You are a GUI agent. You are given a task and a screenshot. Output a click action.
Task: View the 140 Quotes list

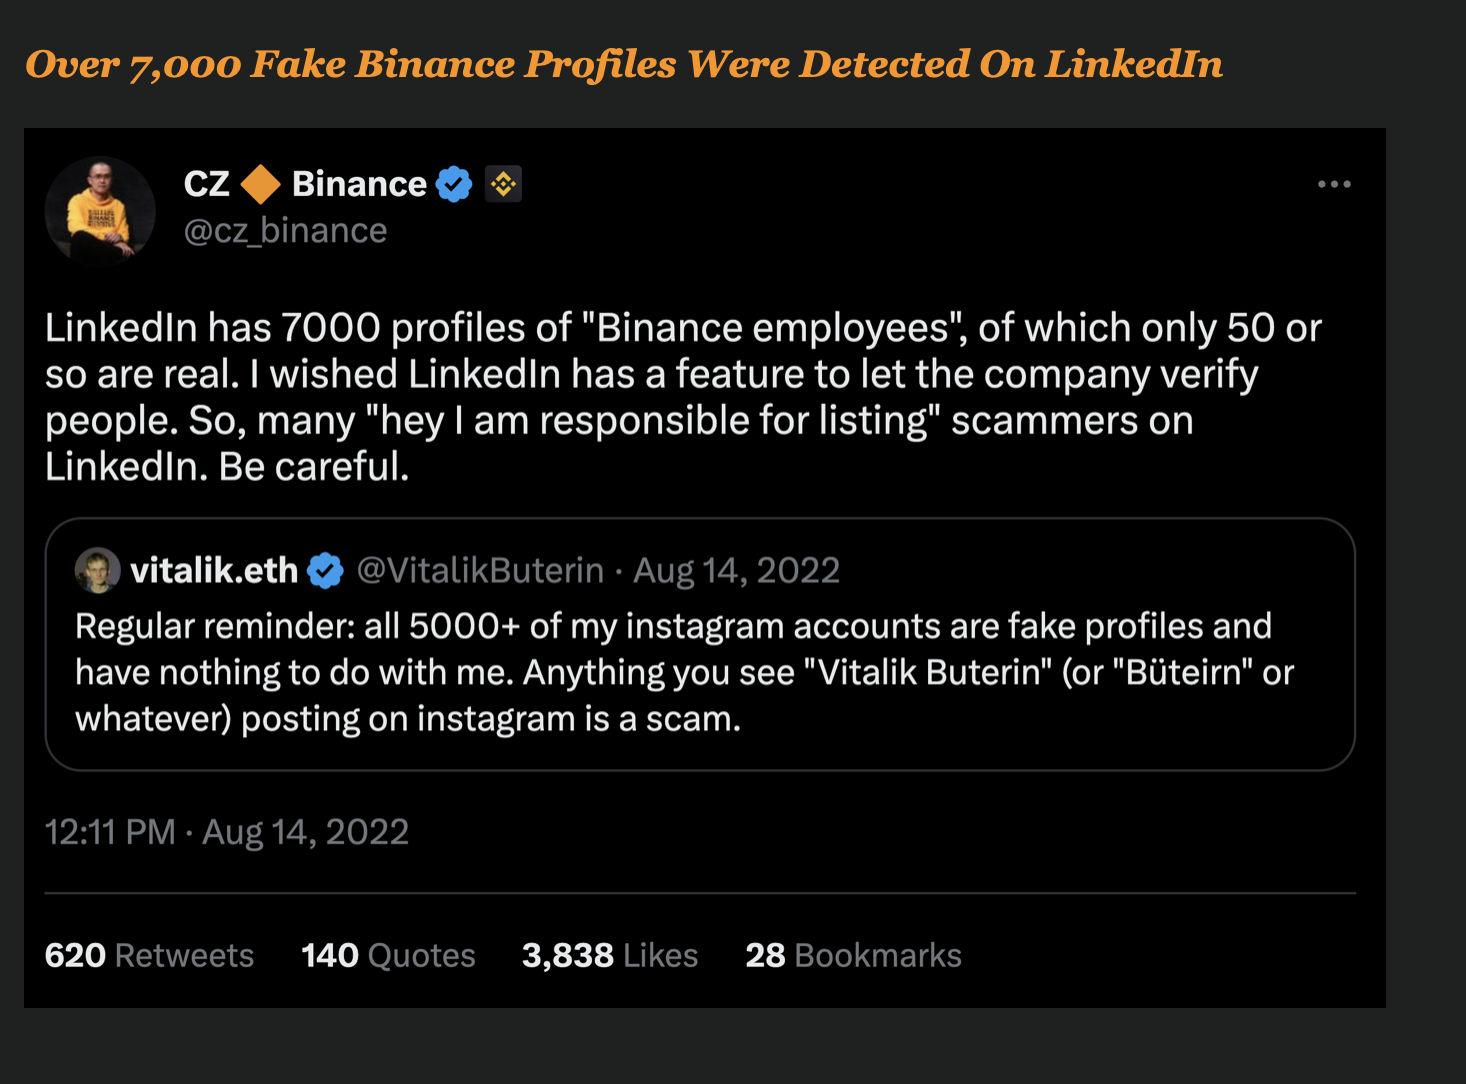pyautogui.click(x=388, y=955)
